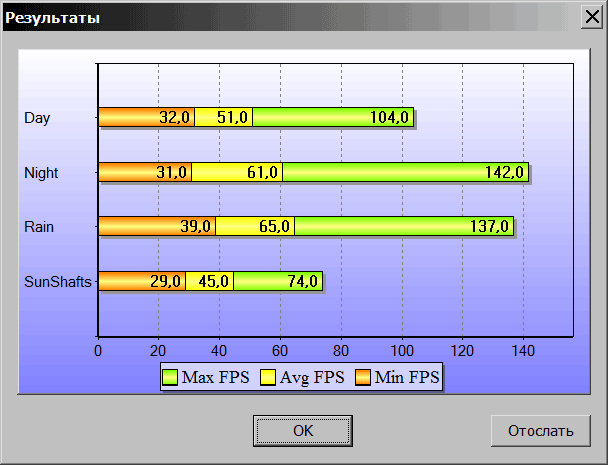608x465 pixels.
Task: Click the green Max FPS legend swatch
Action: click(x=170, y=377)
